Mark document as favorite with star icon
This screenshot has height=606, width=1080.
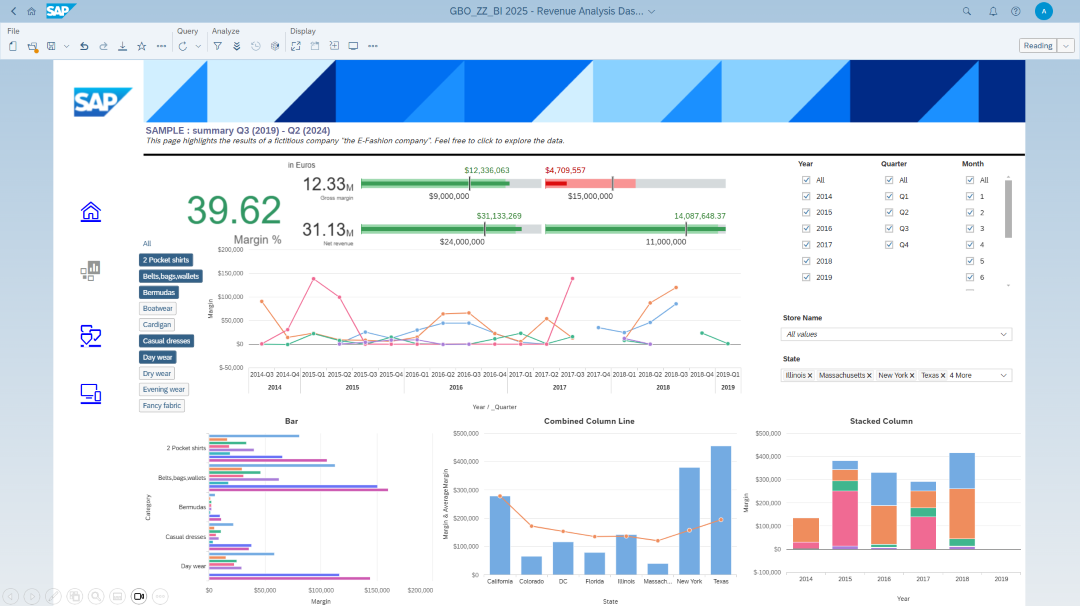pos(141,46)
